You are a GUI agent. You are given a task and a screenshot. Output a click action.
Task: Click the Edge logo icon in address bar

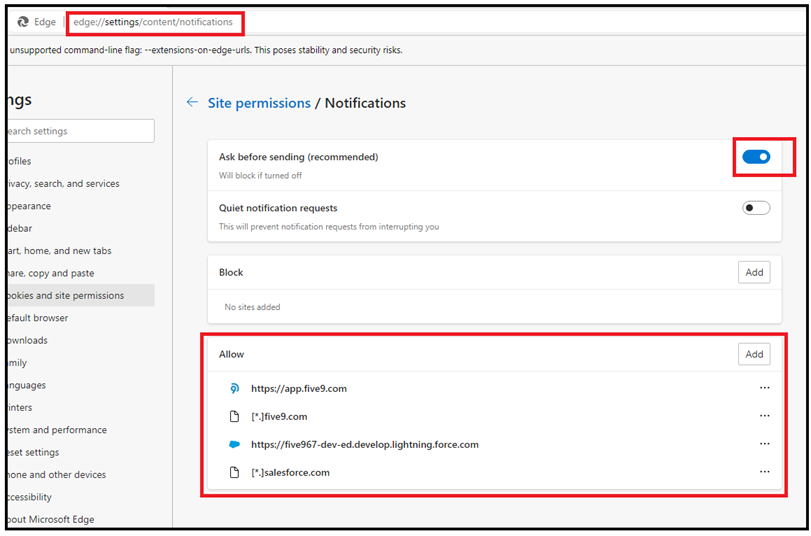pos(23,22)
